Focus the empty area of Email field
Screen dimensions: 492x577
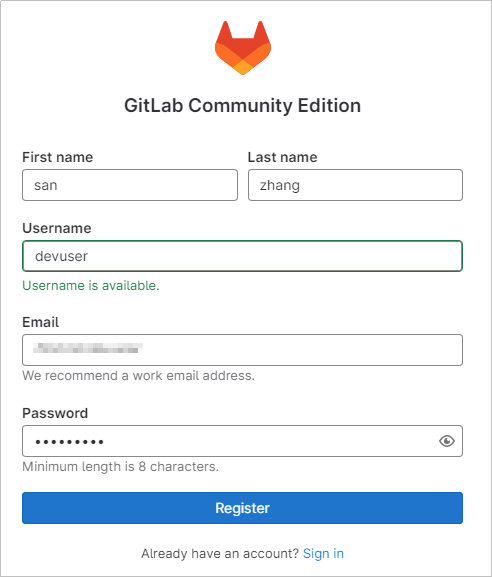pos(302,350)
